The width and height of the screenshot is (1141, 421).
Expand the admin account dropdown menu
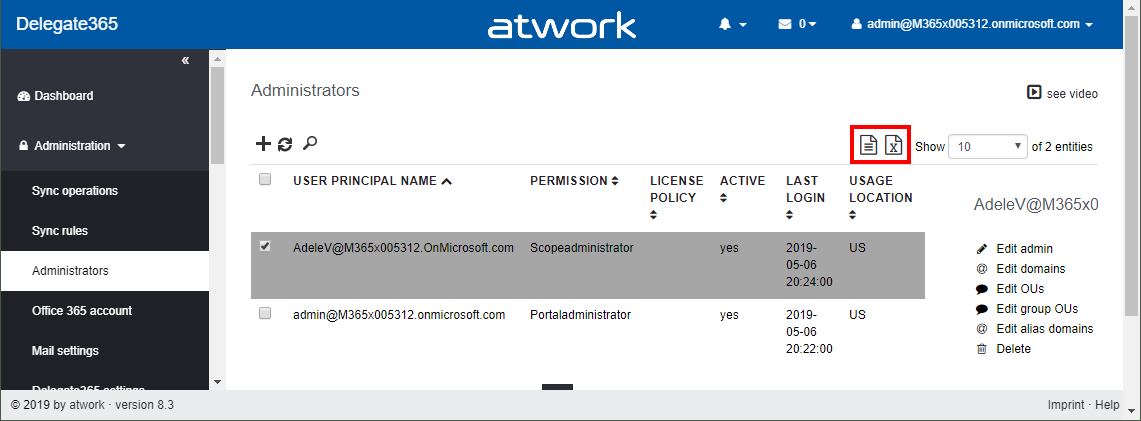[971, 24]
